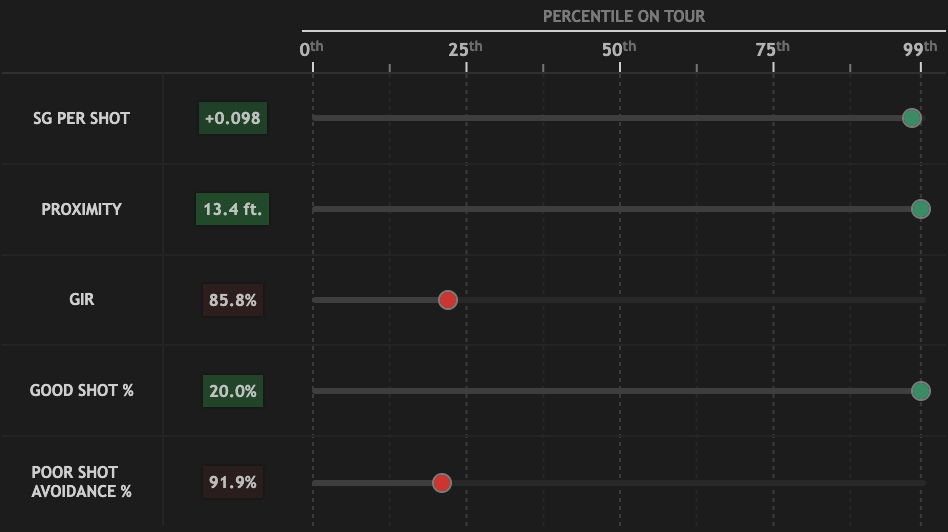948x532 pixels.
Task: Click the 50th percentile axis label
Action: 619,49
